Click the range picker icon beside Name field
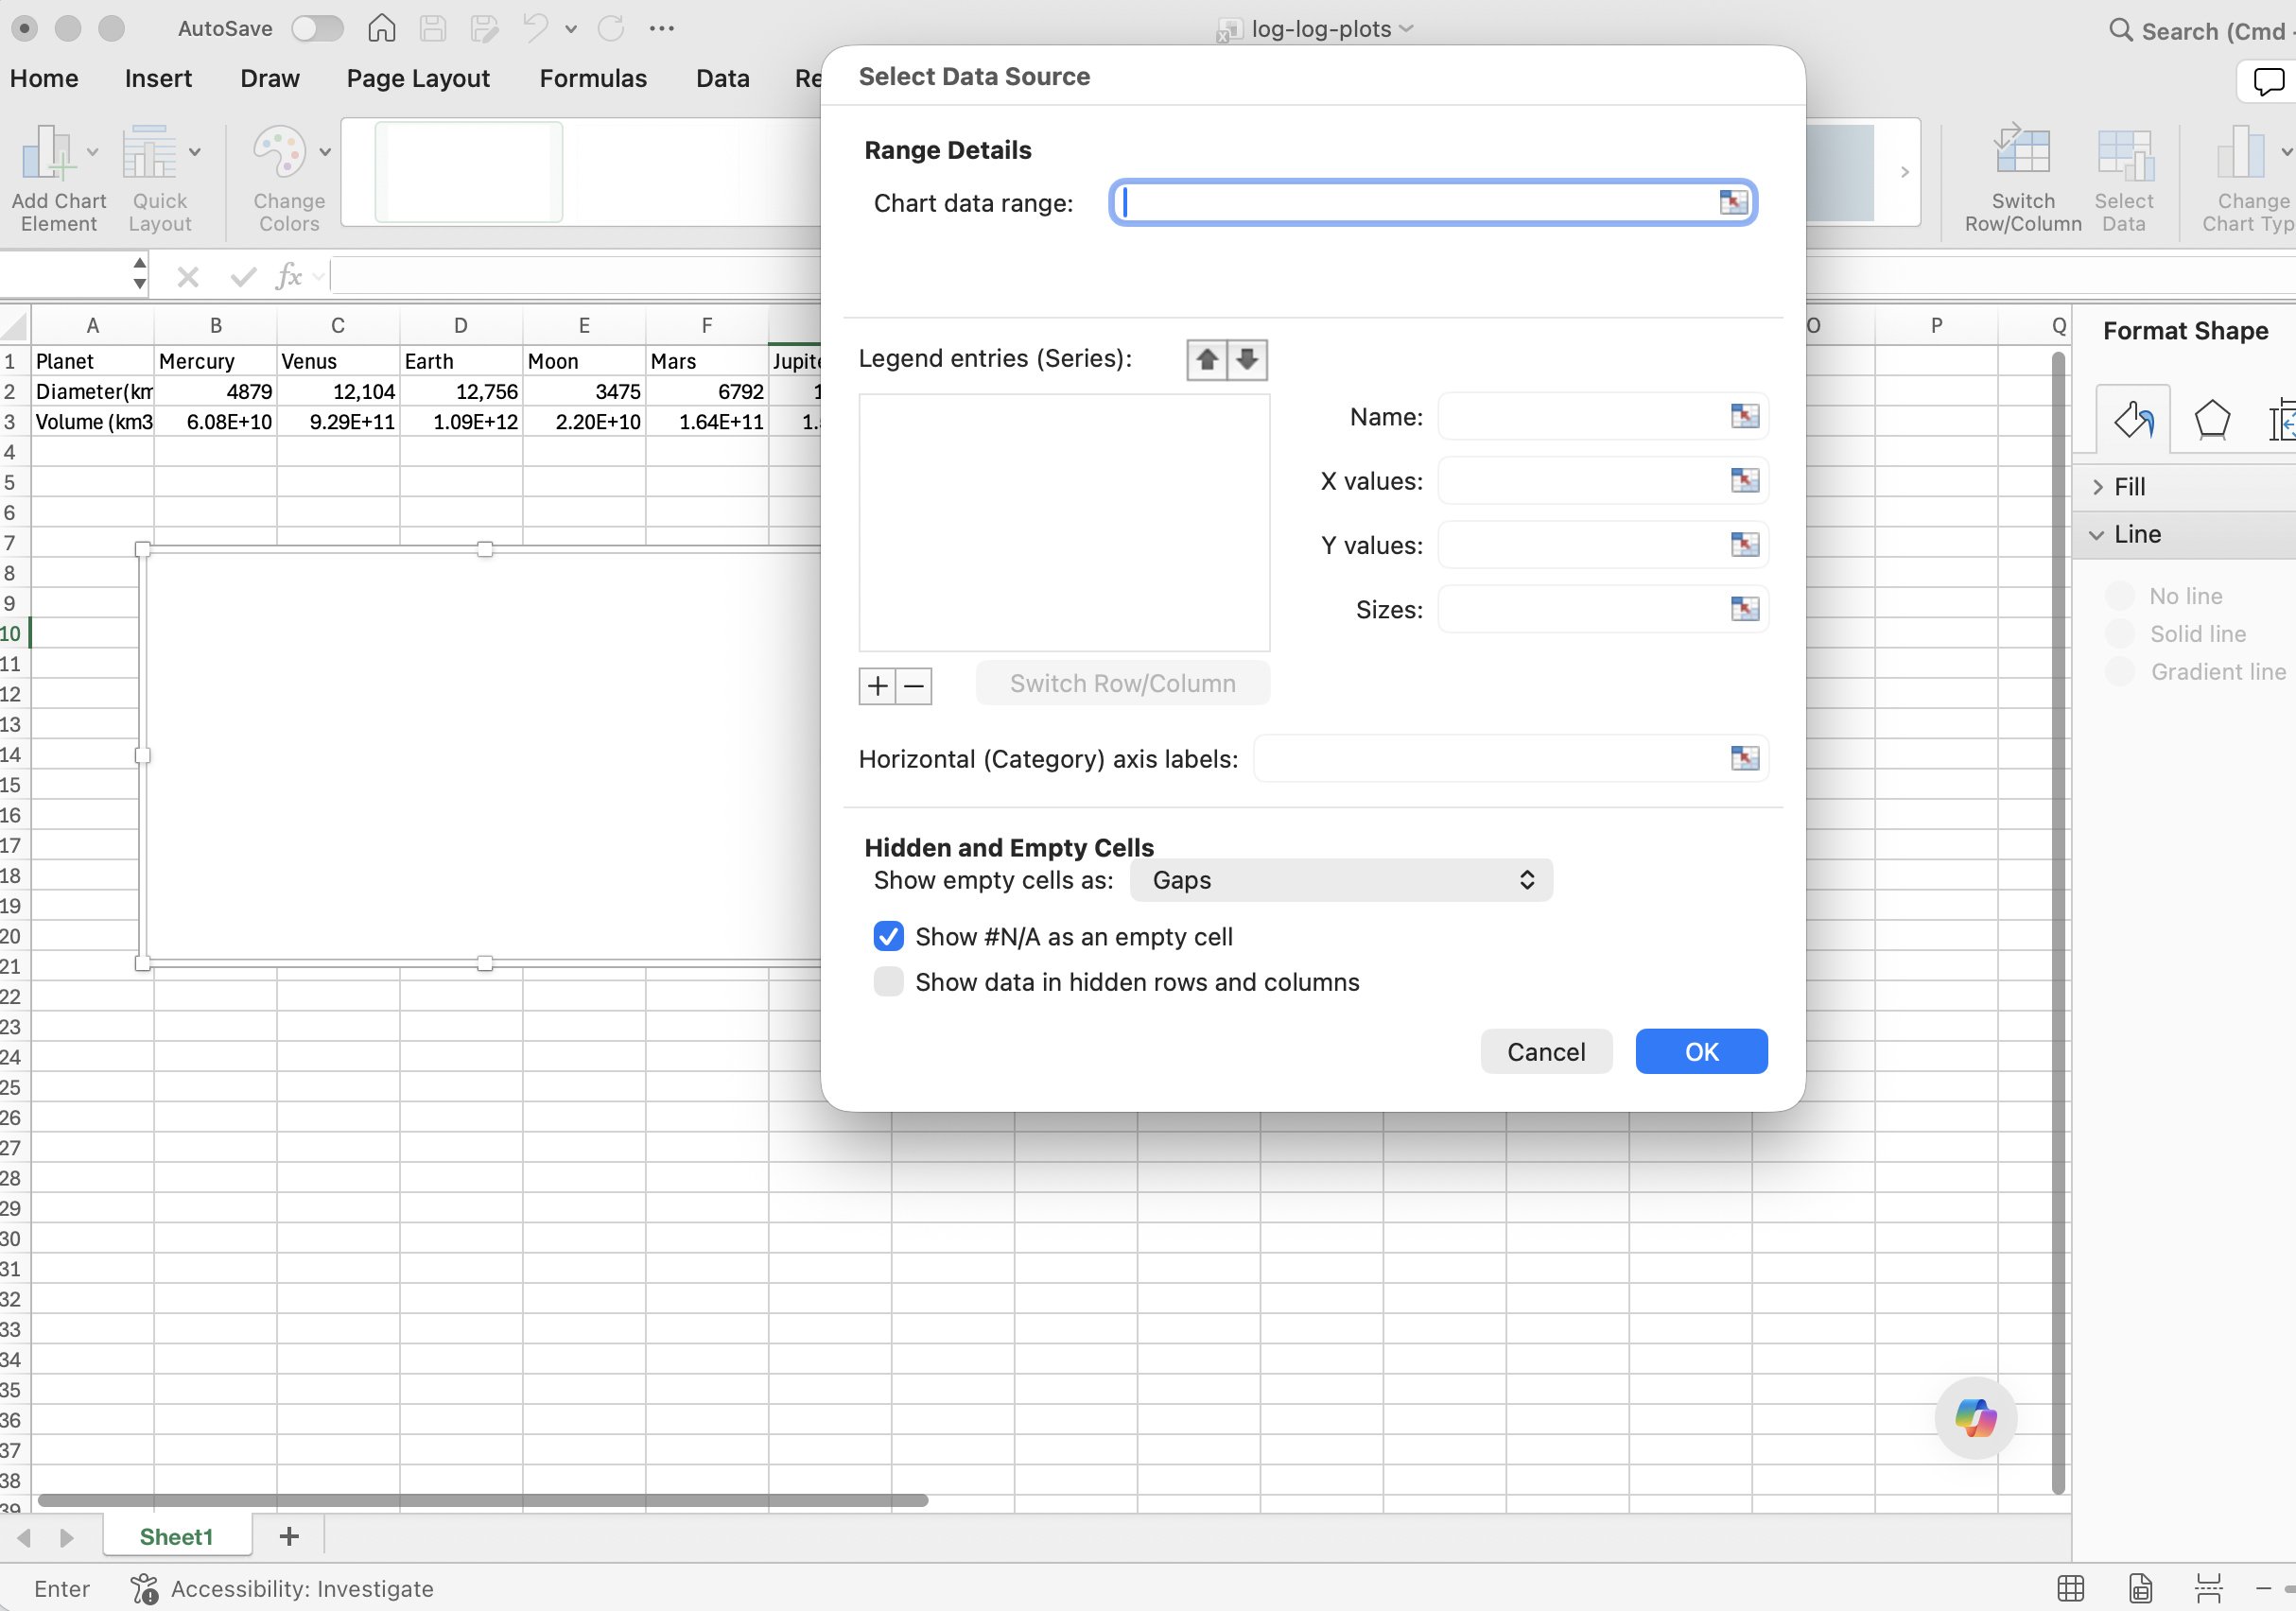2296x1611 pixels. [x=1744, y=416]
